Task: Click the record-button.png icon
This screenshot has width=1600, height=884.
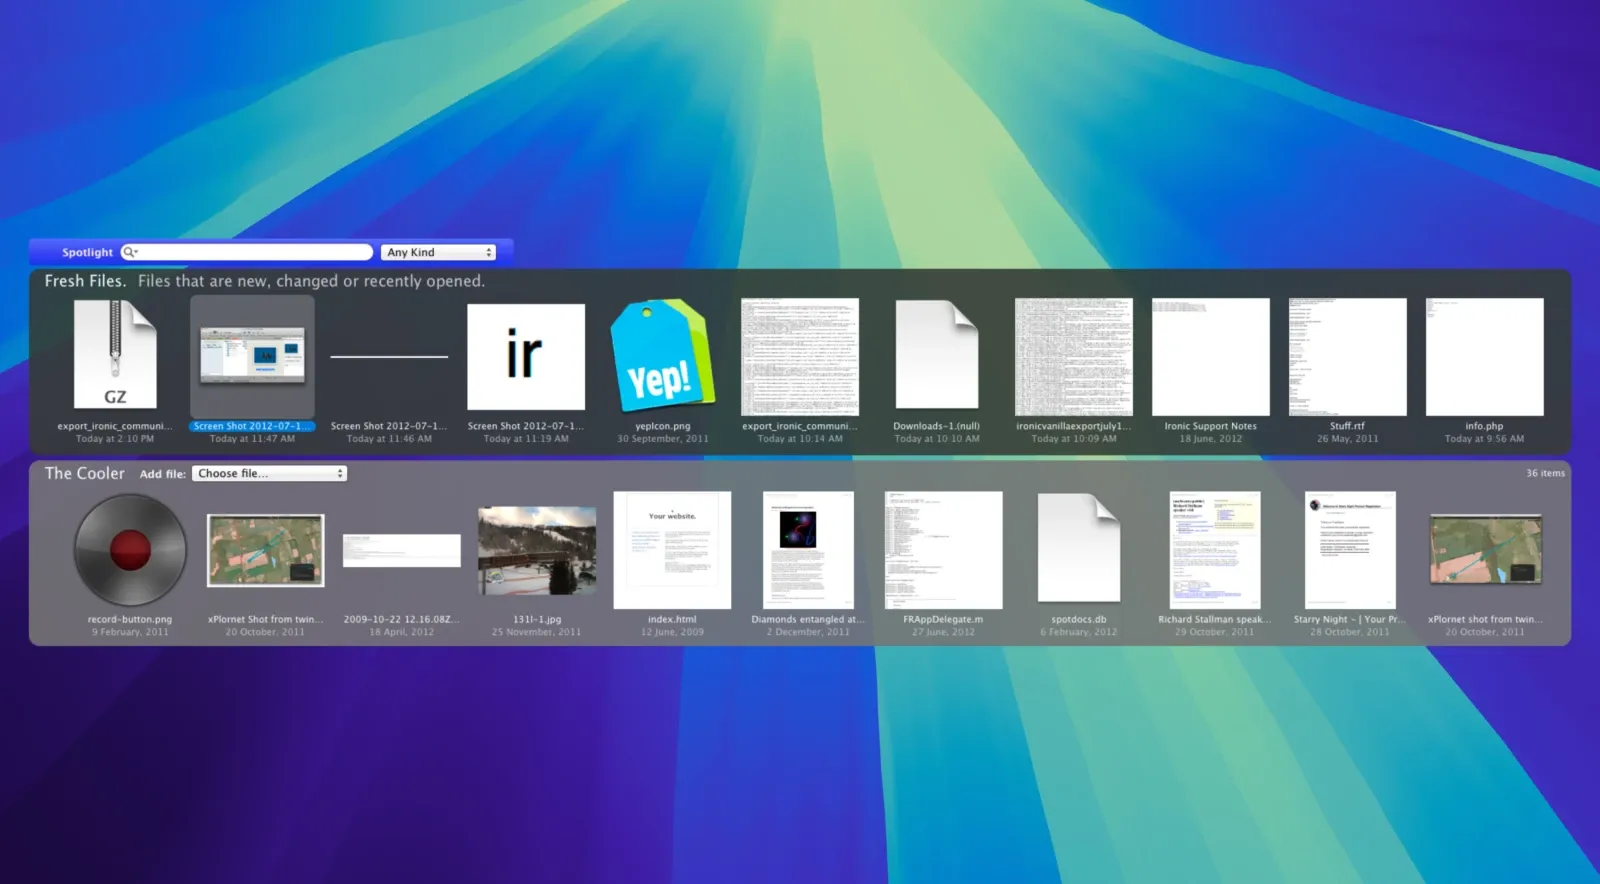Action: 130,550
